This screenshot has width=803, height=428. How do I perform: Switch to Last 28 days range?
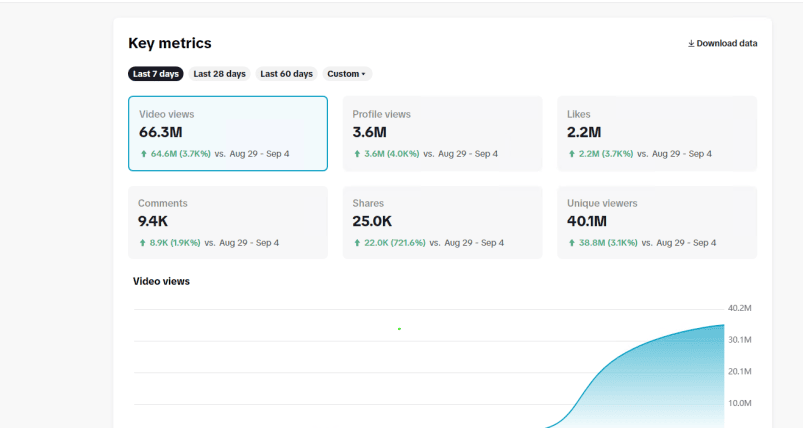point(219,74)
